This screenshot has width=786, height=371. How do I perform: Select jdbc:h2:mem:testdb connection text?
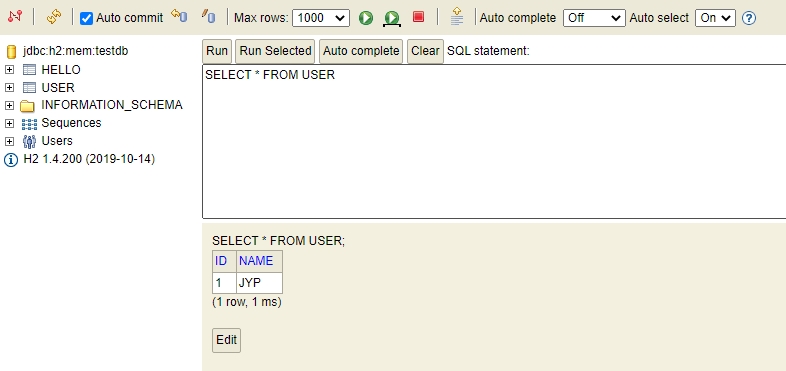[76, 51]
